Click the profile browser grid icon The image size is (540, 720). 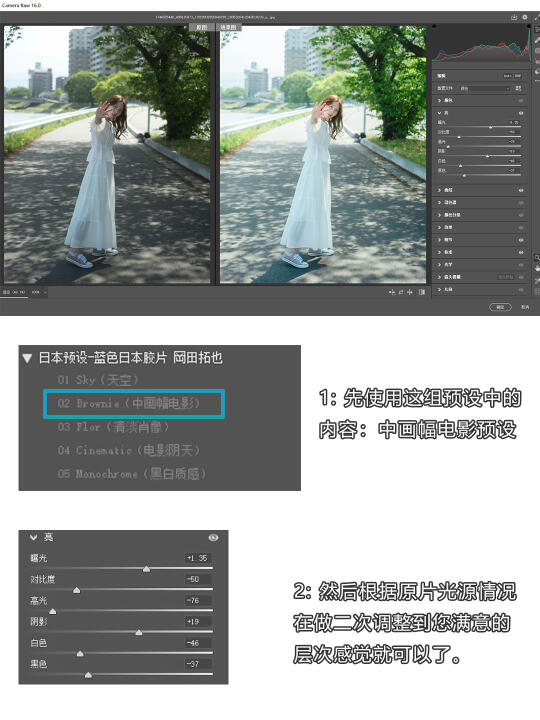coord(518,88)
